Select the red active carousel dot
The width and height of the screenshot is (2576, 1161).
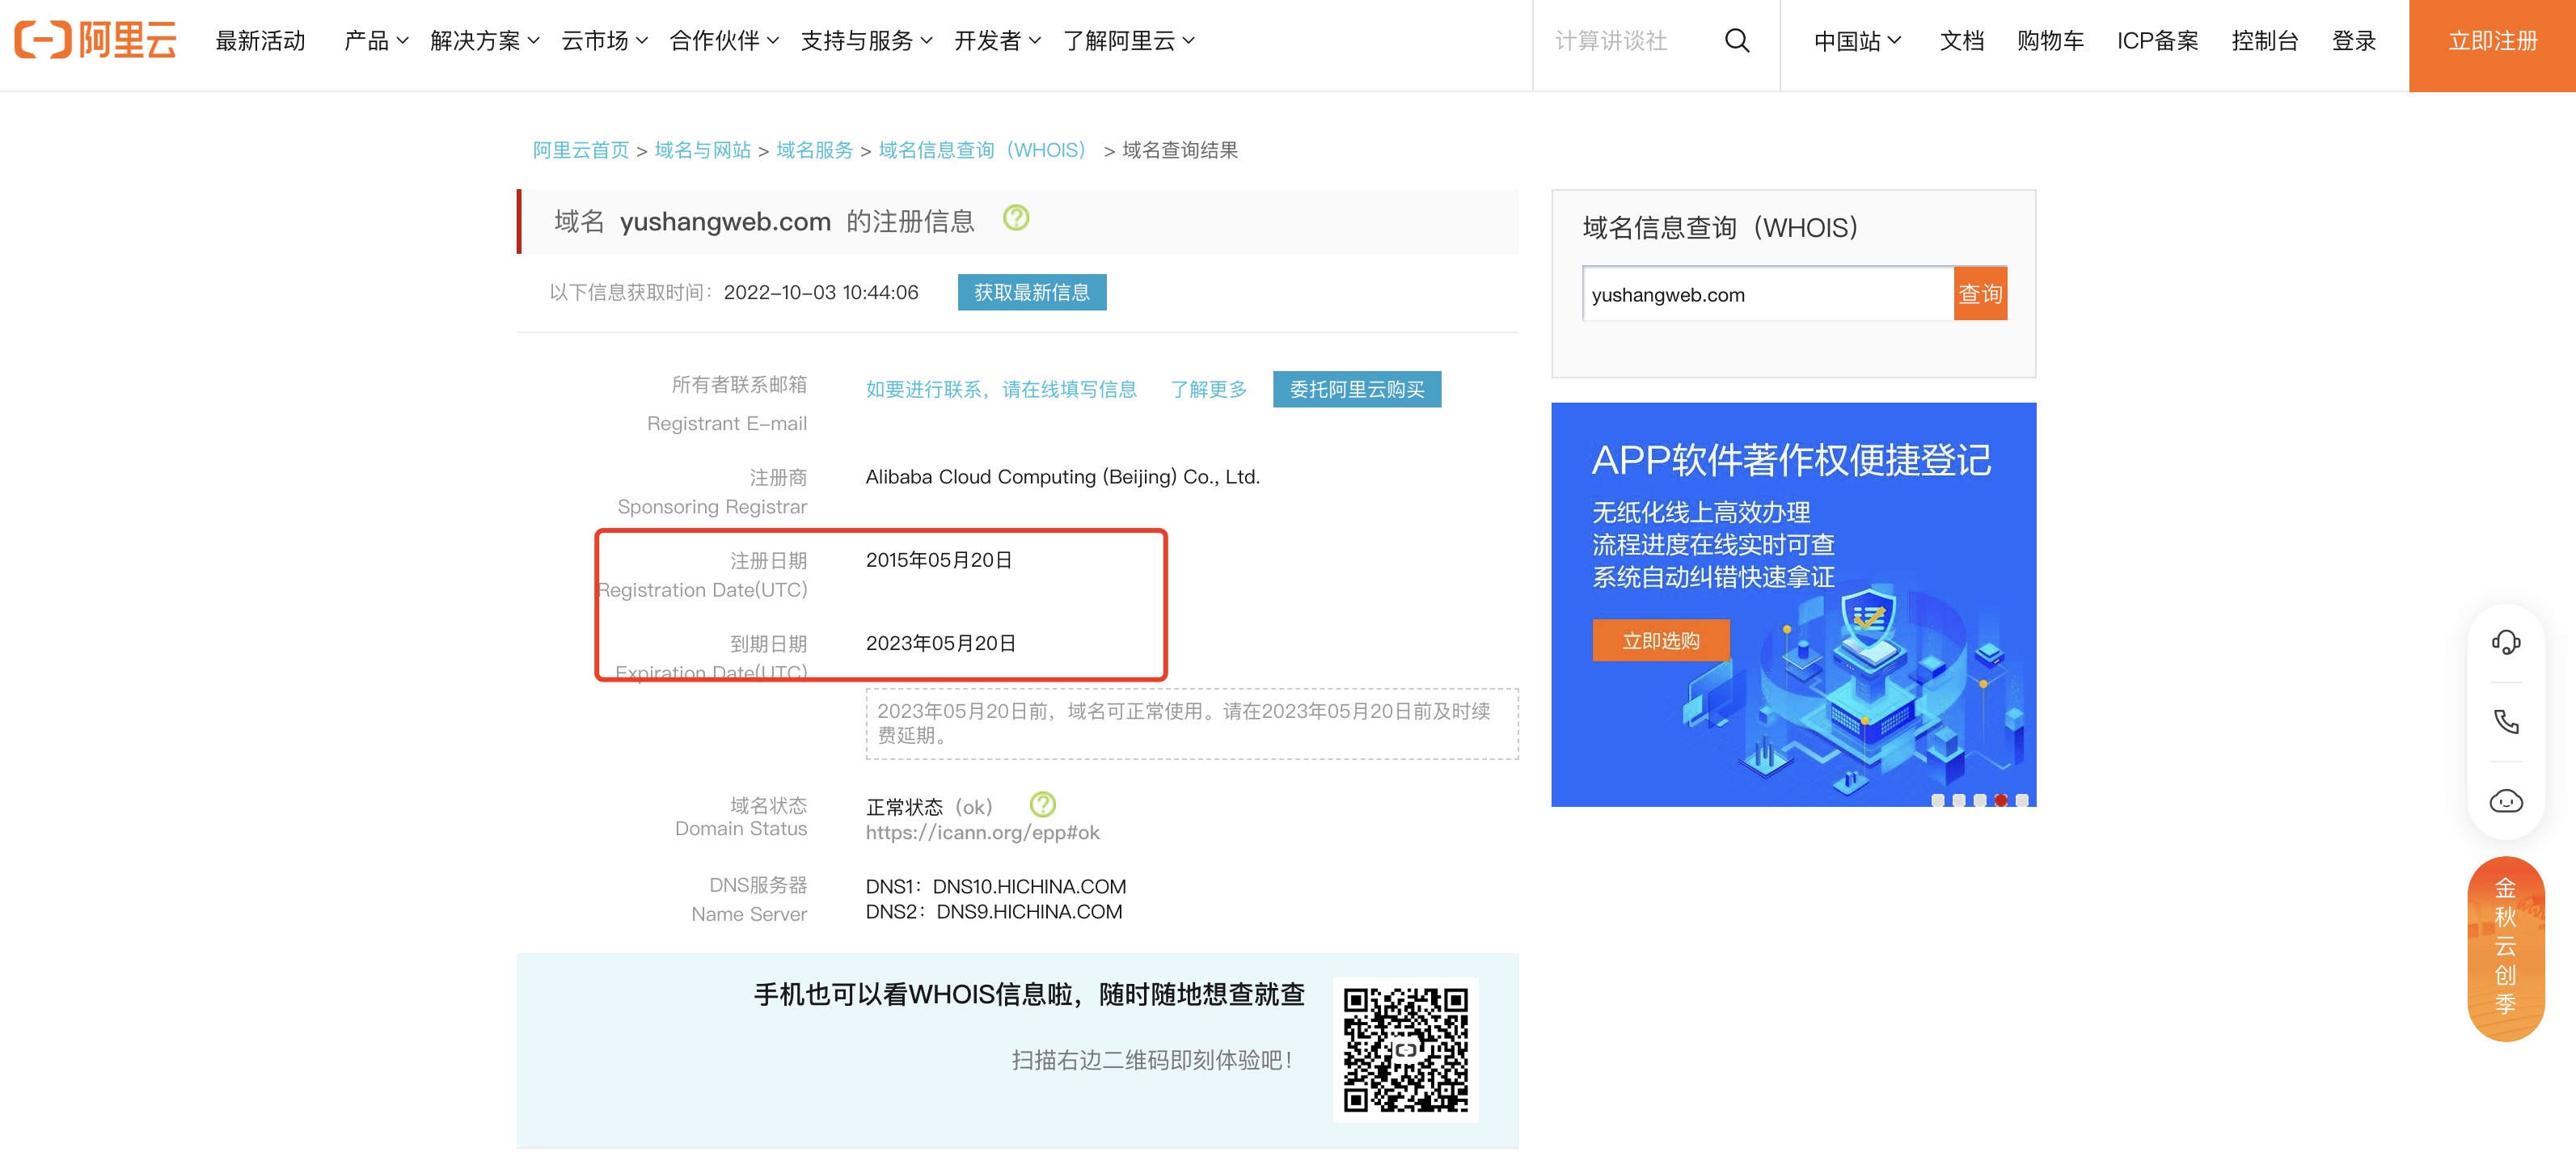pyautogui.click(x=2000, y=800)
